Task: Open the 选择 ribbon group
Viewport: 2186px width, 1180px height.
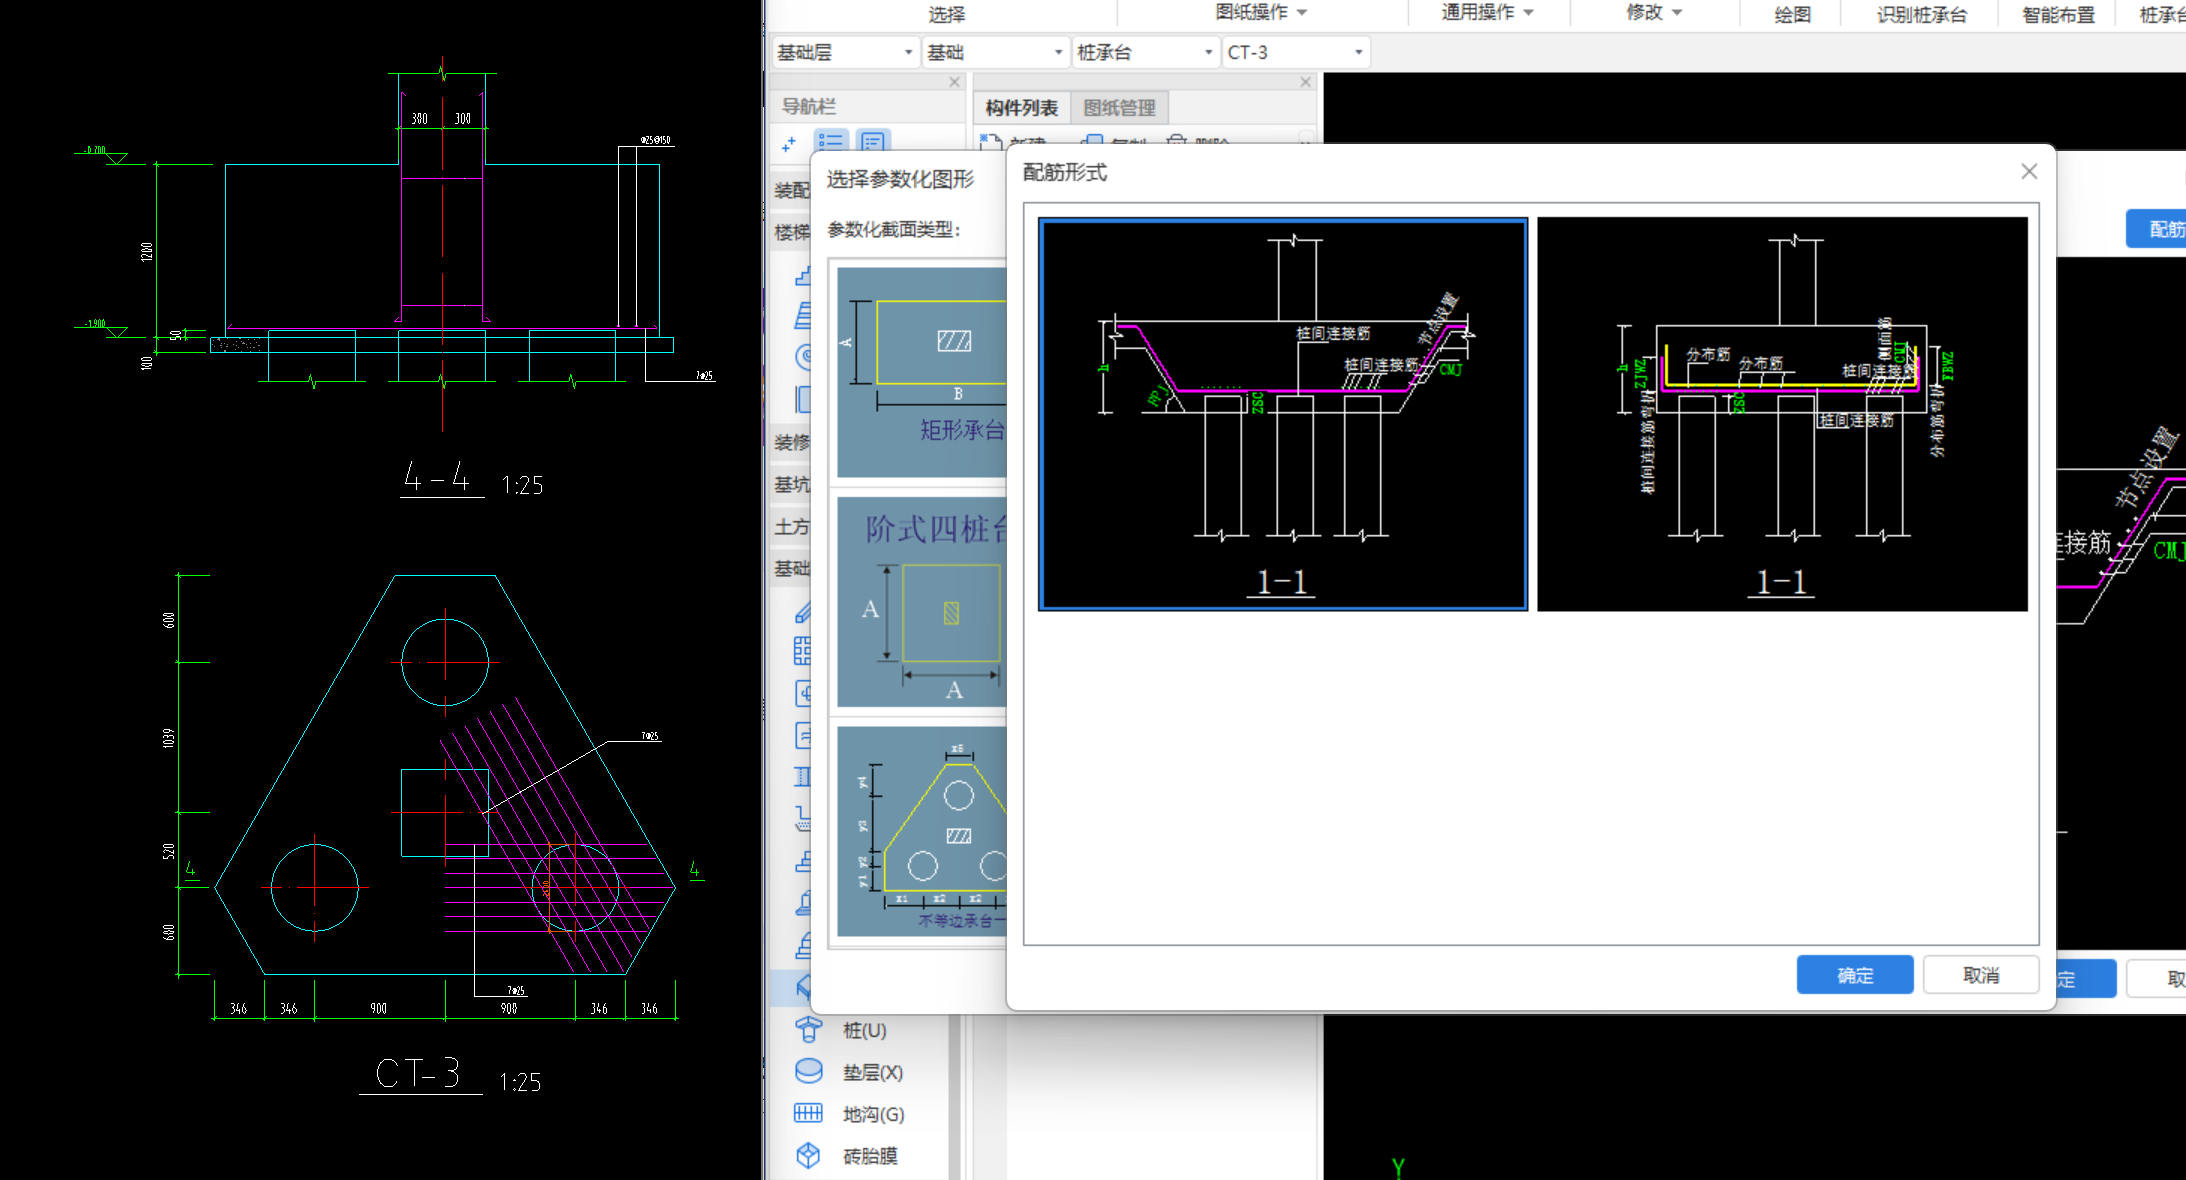Action: pyautogui.click(x=946, y=14)
